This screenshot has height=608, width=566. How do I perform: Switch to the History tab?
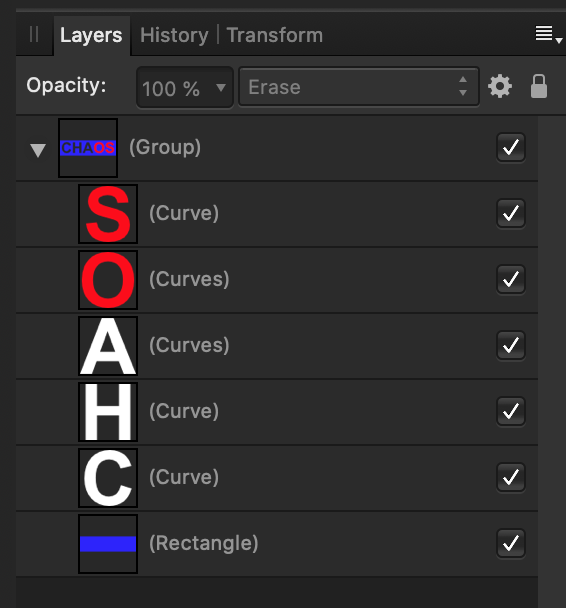tap(174, 35)
